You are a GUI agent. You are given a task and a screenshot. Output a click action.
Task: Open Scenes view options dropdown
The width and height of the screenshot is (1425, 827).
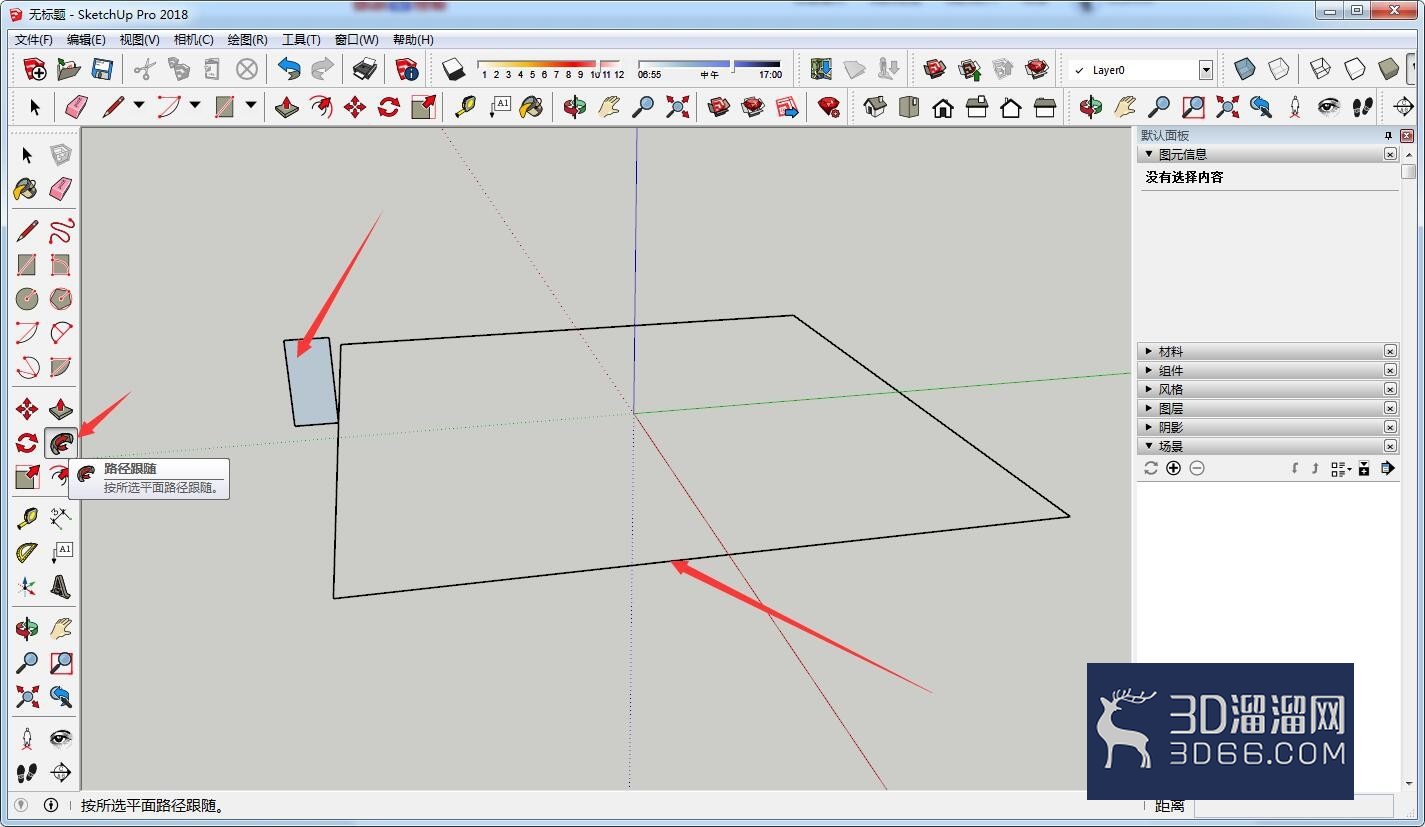coord(1341,468)
